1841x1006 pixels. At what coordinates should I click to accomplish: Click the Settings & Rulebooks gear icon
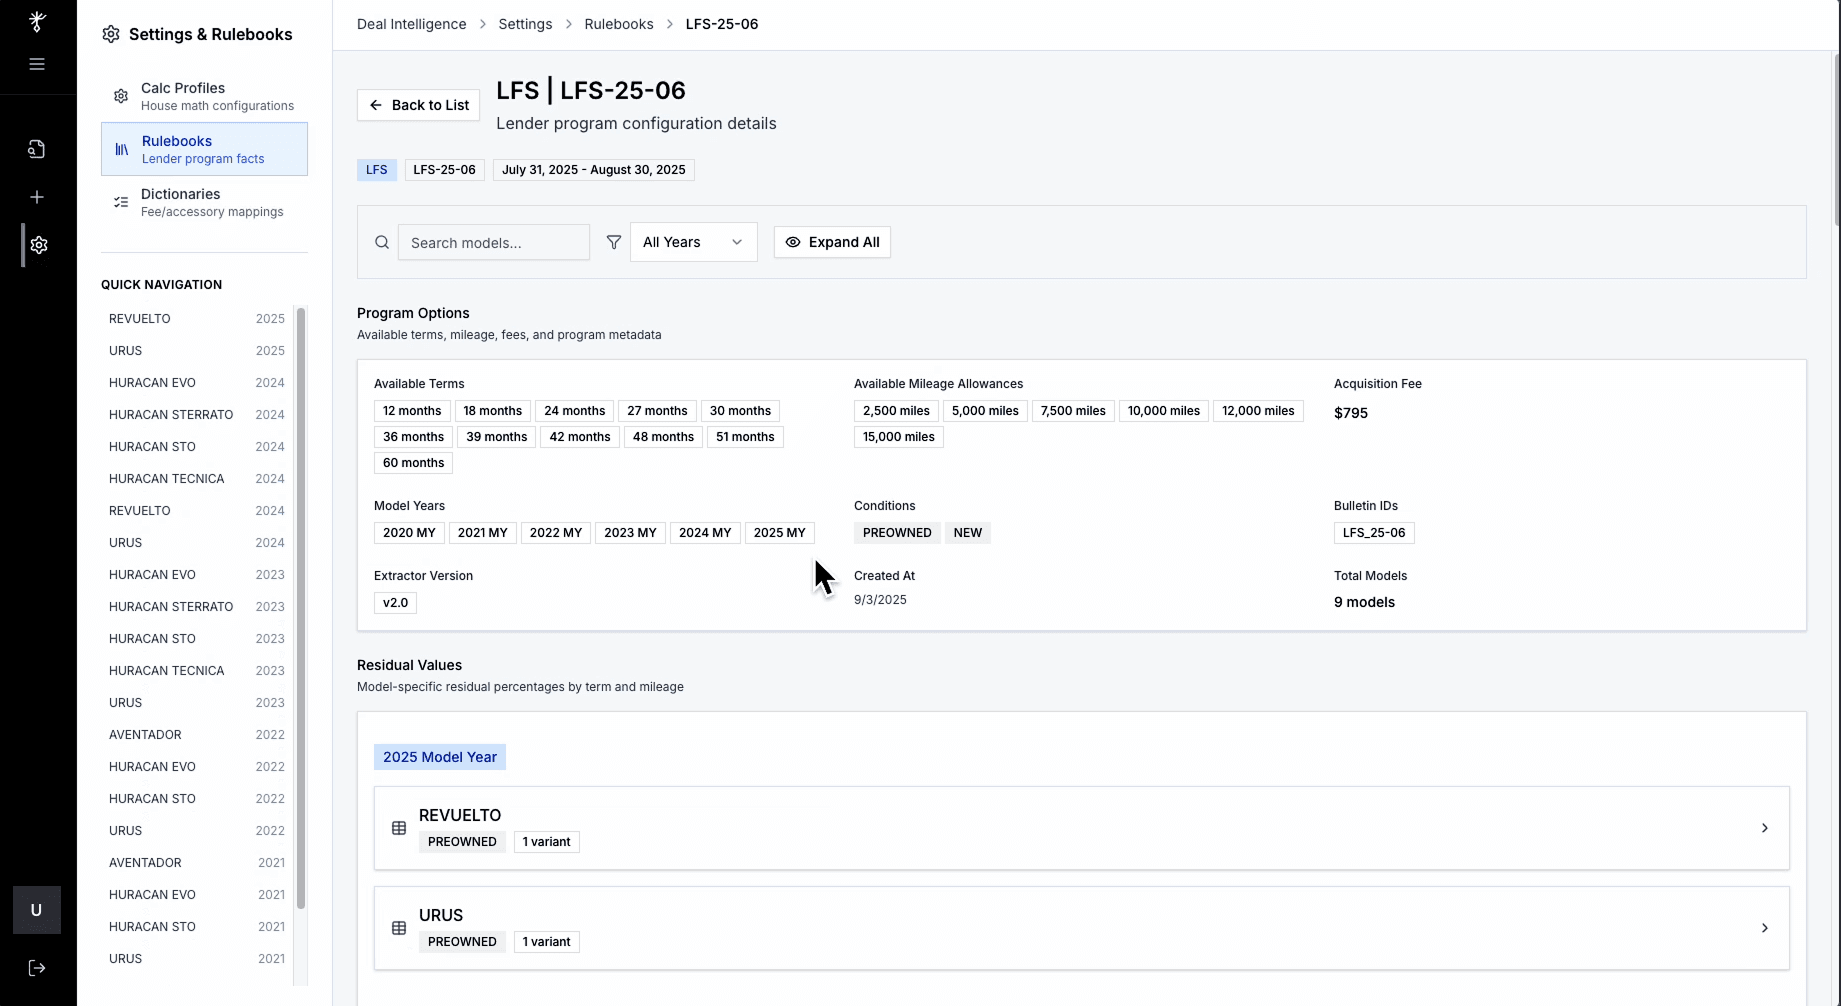tap(111, 34)
